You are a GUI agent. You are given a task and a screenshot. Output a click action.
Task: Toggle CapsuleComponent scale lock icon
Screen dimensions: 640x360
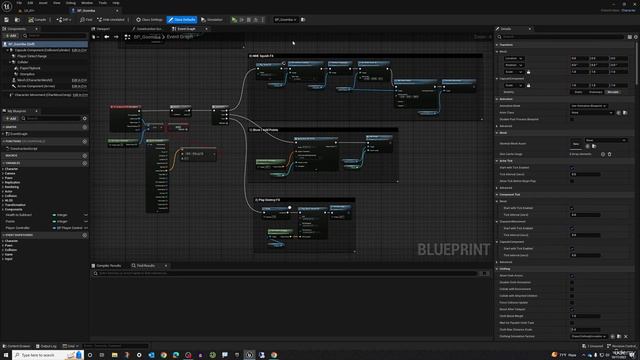pos(529,85)
